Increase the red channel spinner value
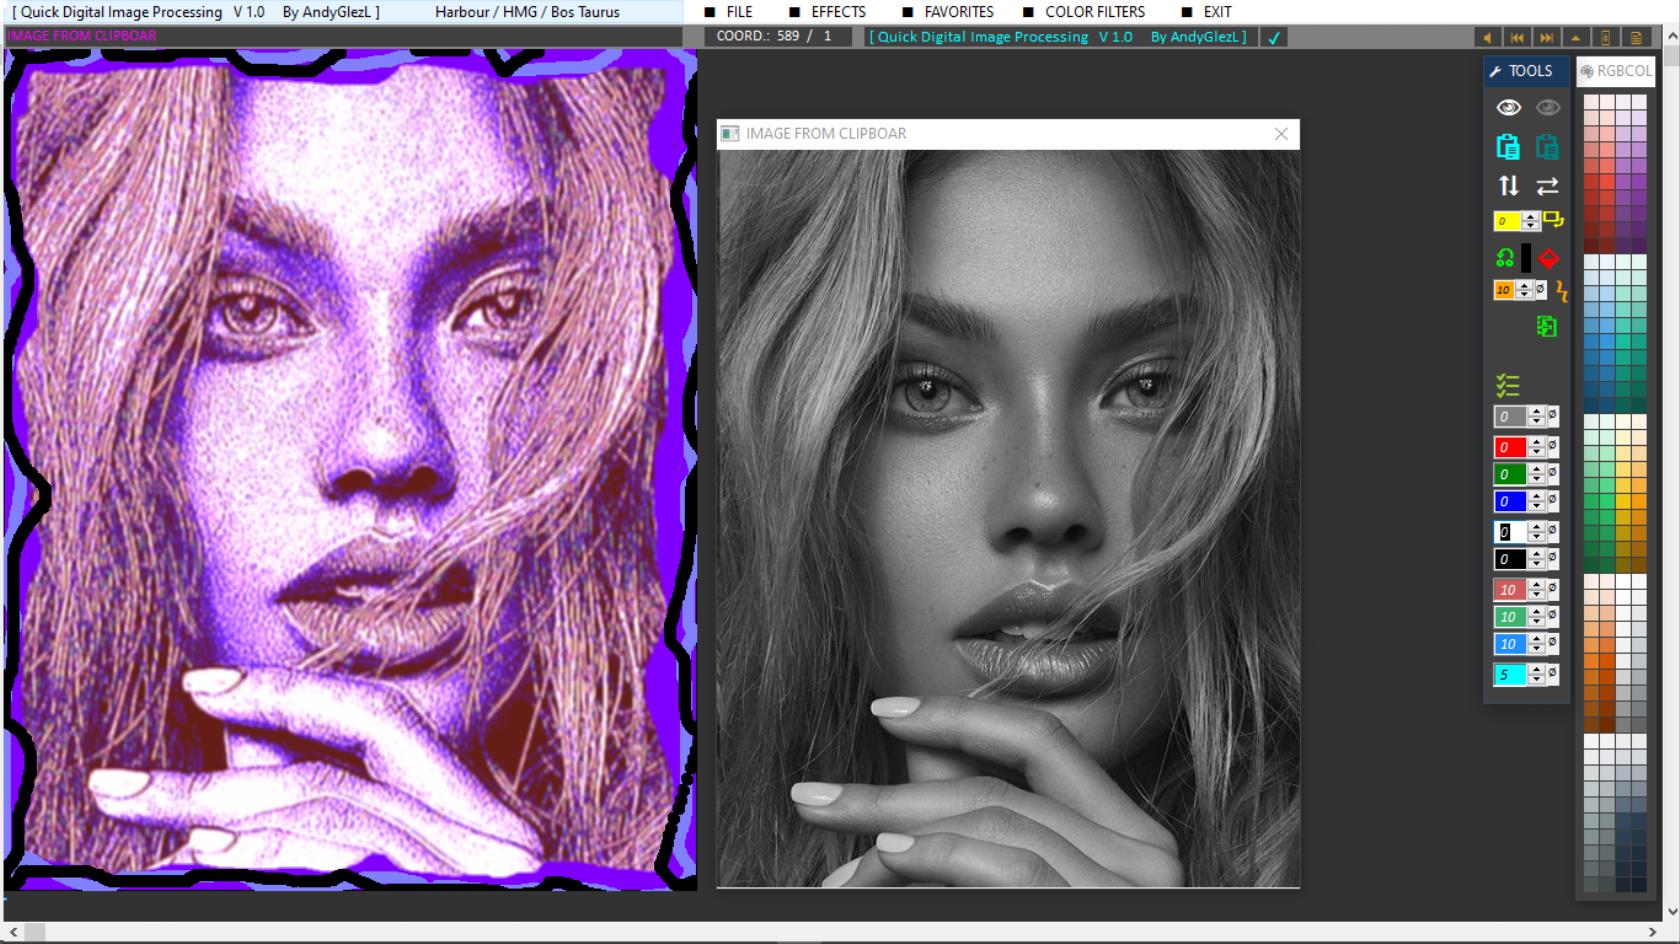Viewport: 1680px width, 944px height. (x=1536, y=442)
